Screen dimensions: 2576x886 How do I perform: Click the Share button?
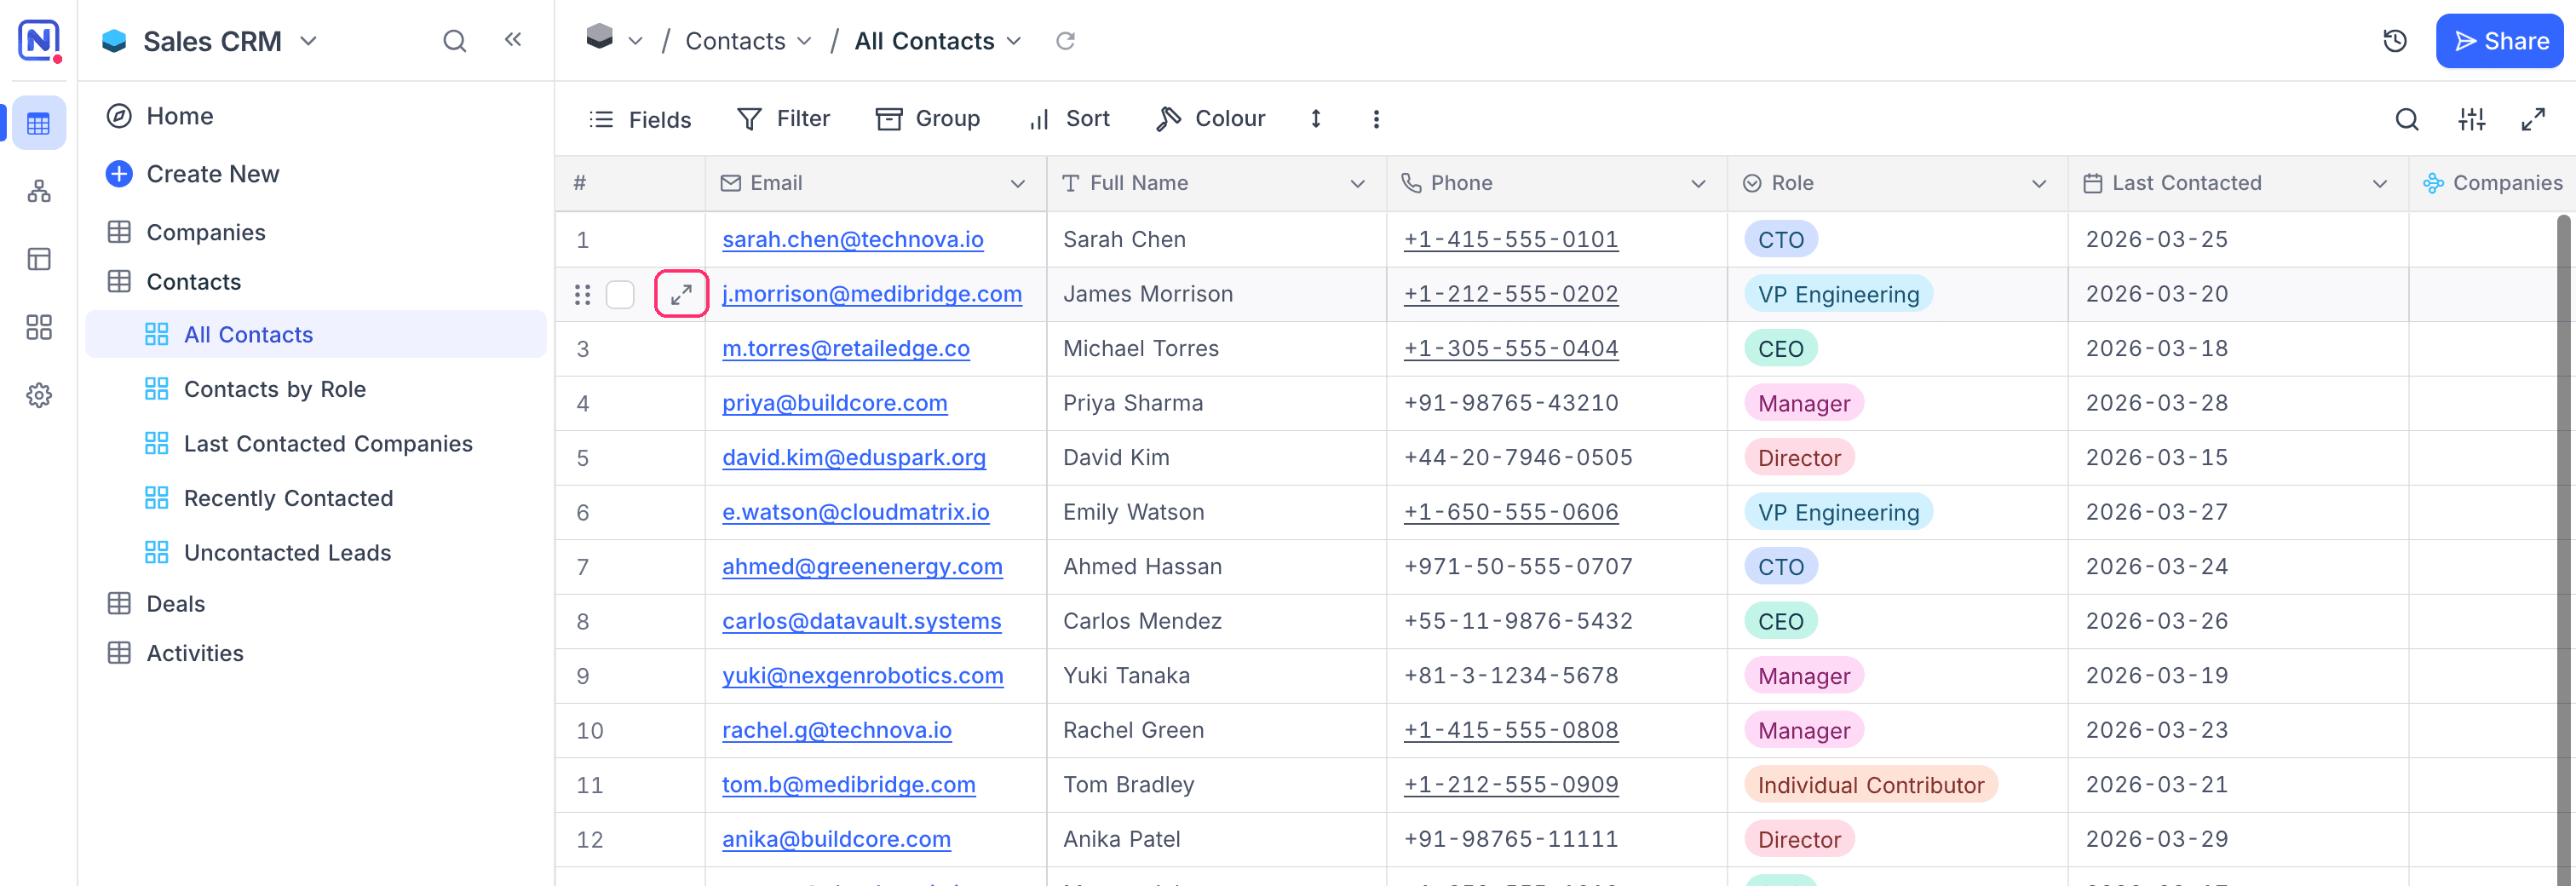pos(2499,41)
